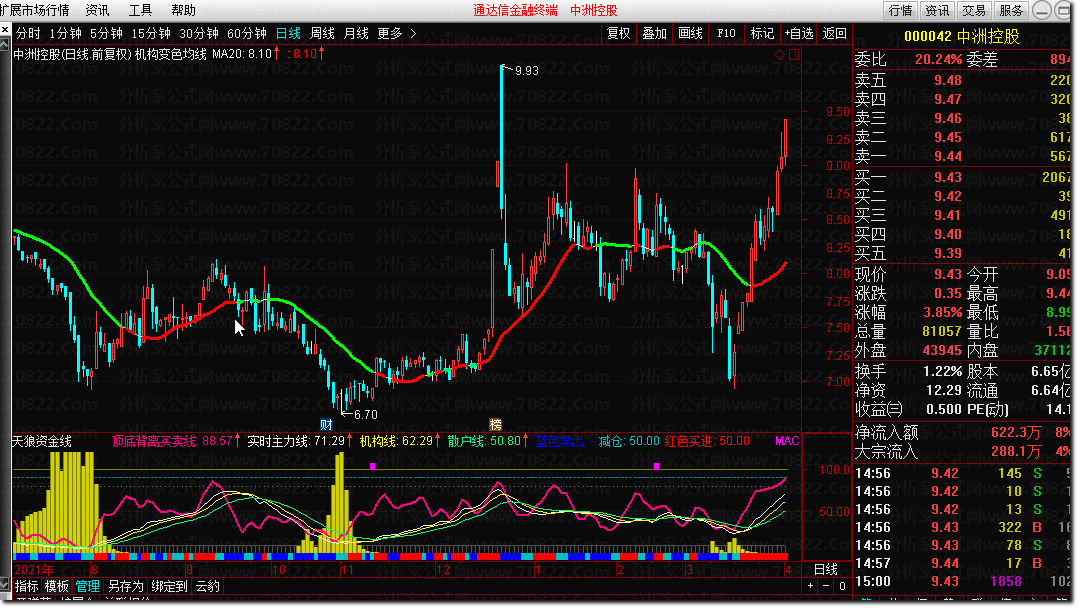Click the 模板 template tab
This screenshot has width=1079, height=608.
tap(56, 586)
